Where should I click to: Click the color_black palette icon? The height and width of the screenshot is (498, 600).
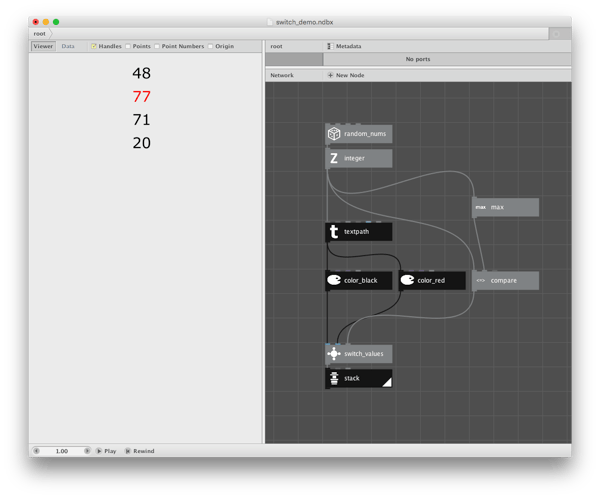click(x=334, y=280)
